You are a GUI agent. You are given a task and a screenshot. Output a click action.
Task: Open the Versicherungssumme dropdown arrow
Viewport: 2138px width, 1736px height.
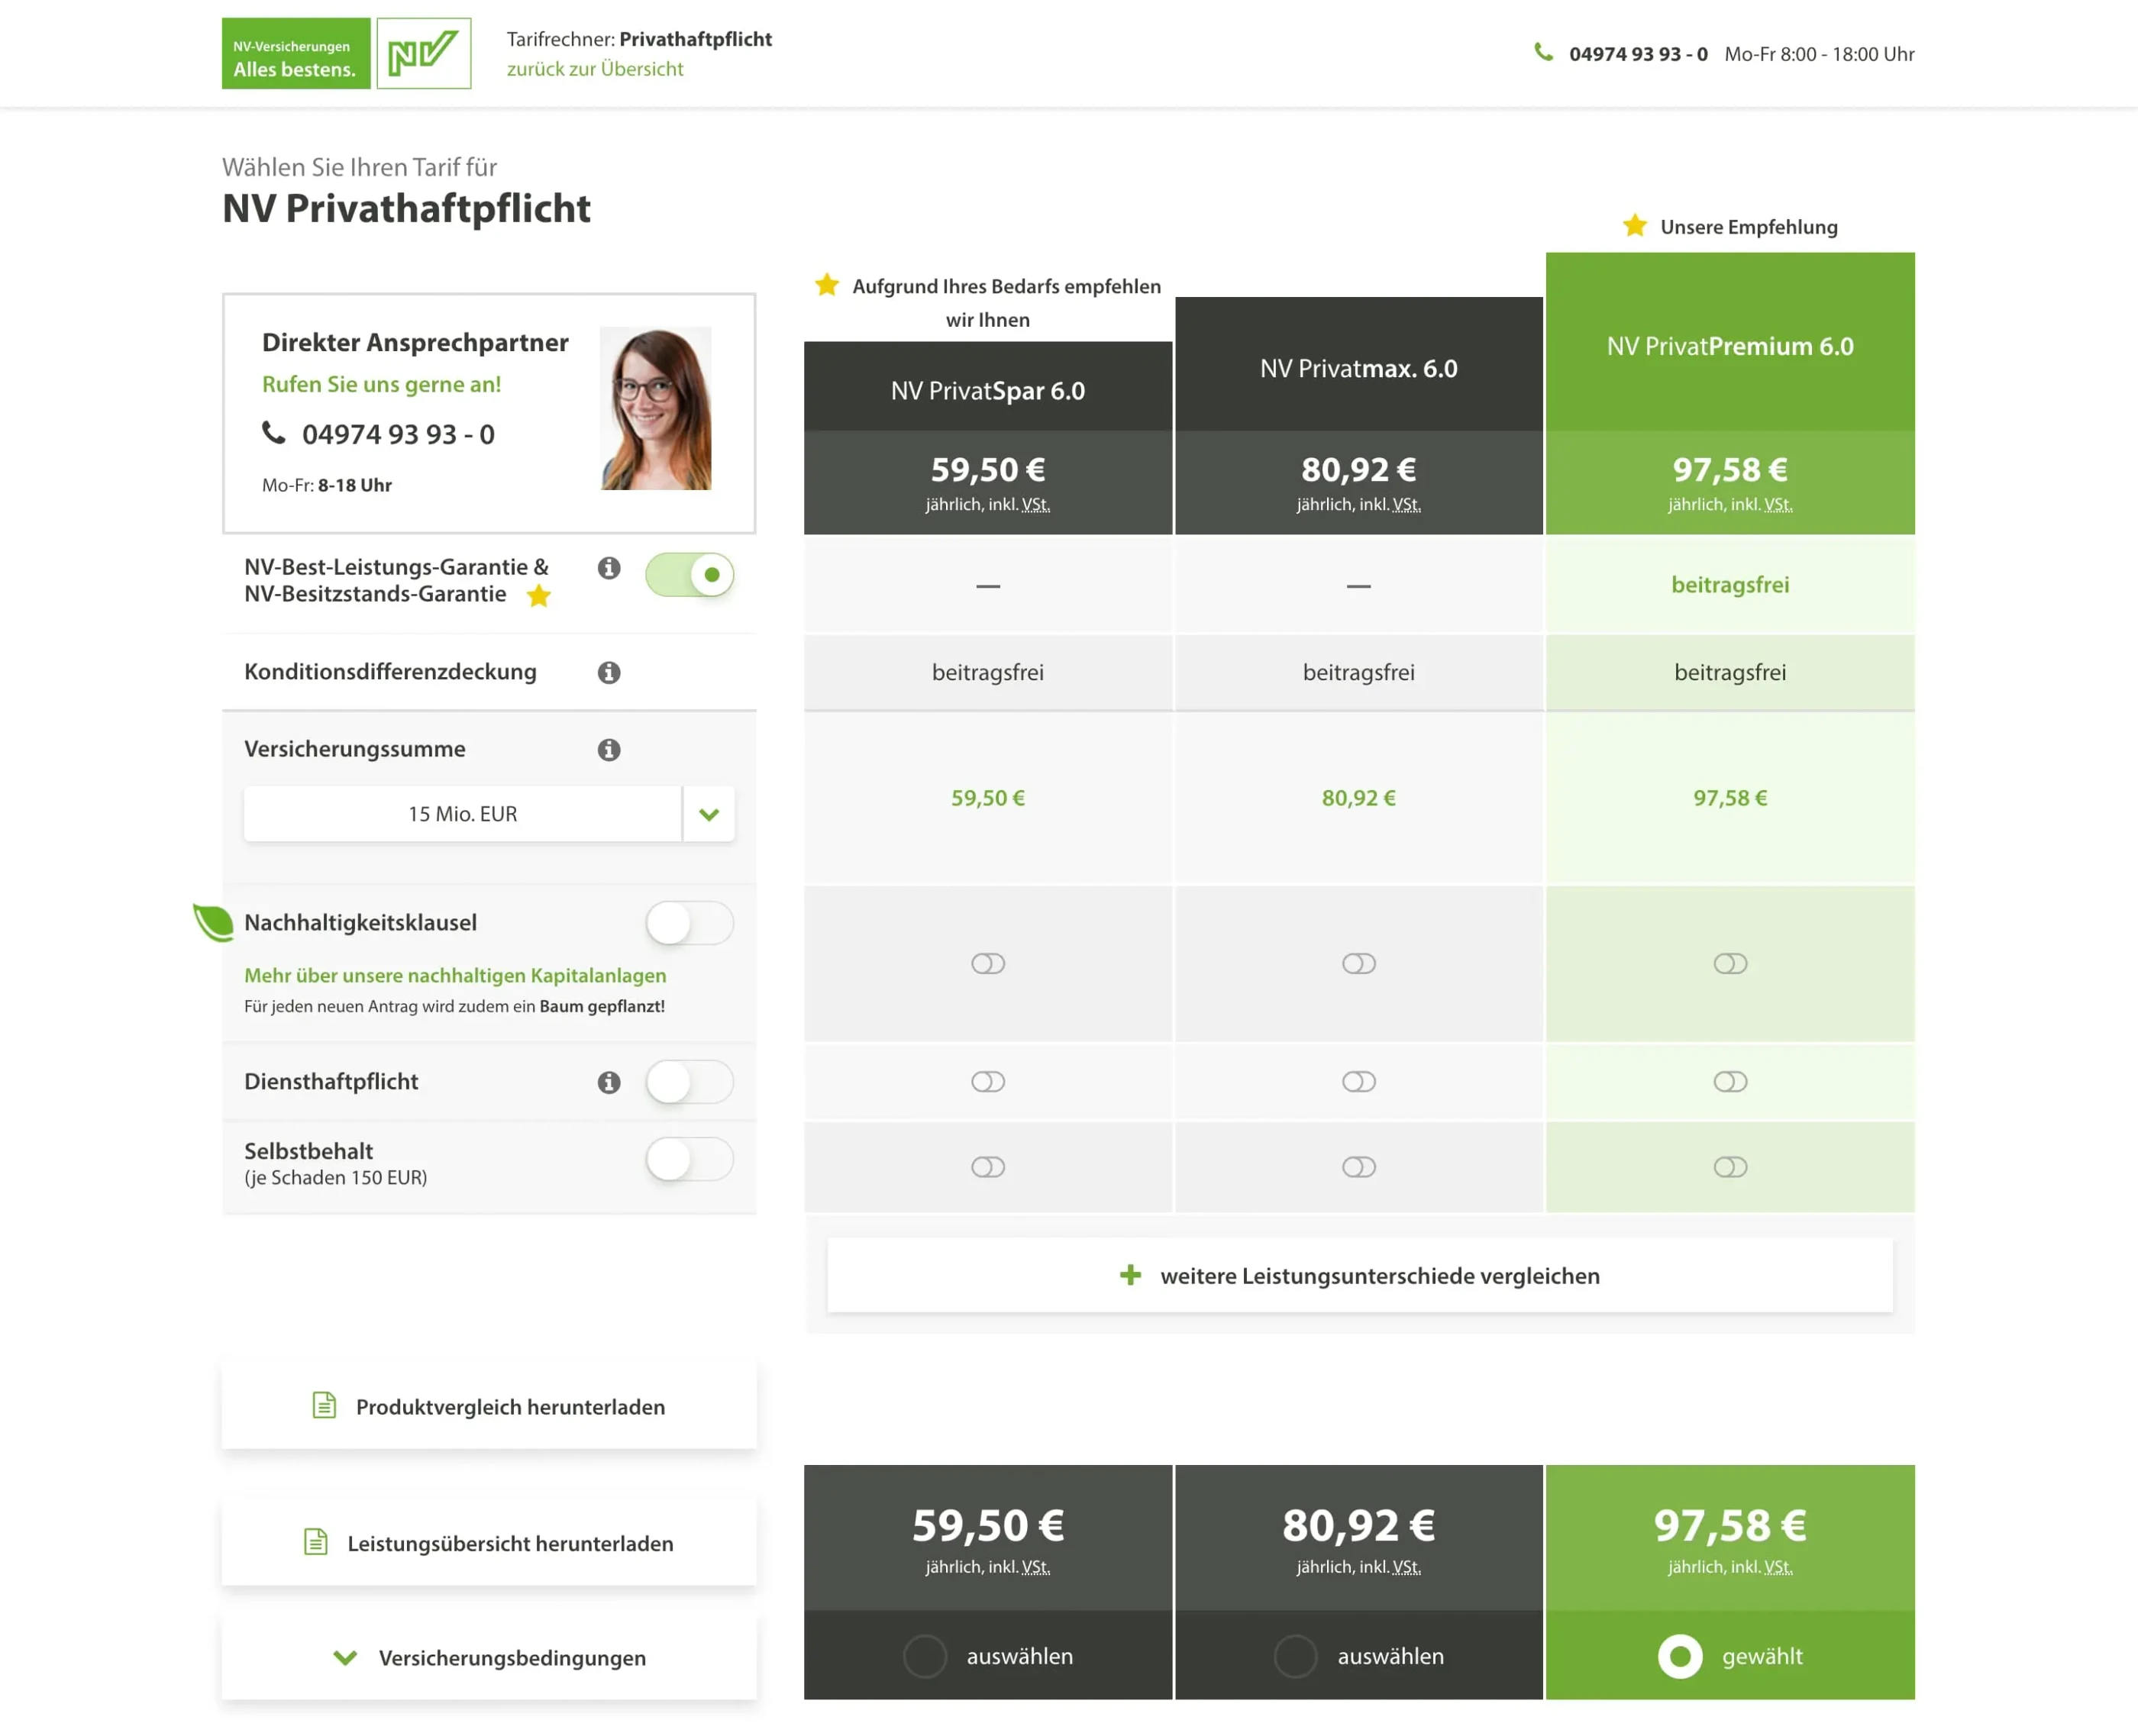click(709, 814)
